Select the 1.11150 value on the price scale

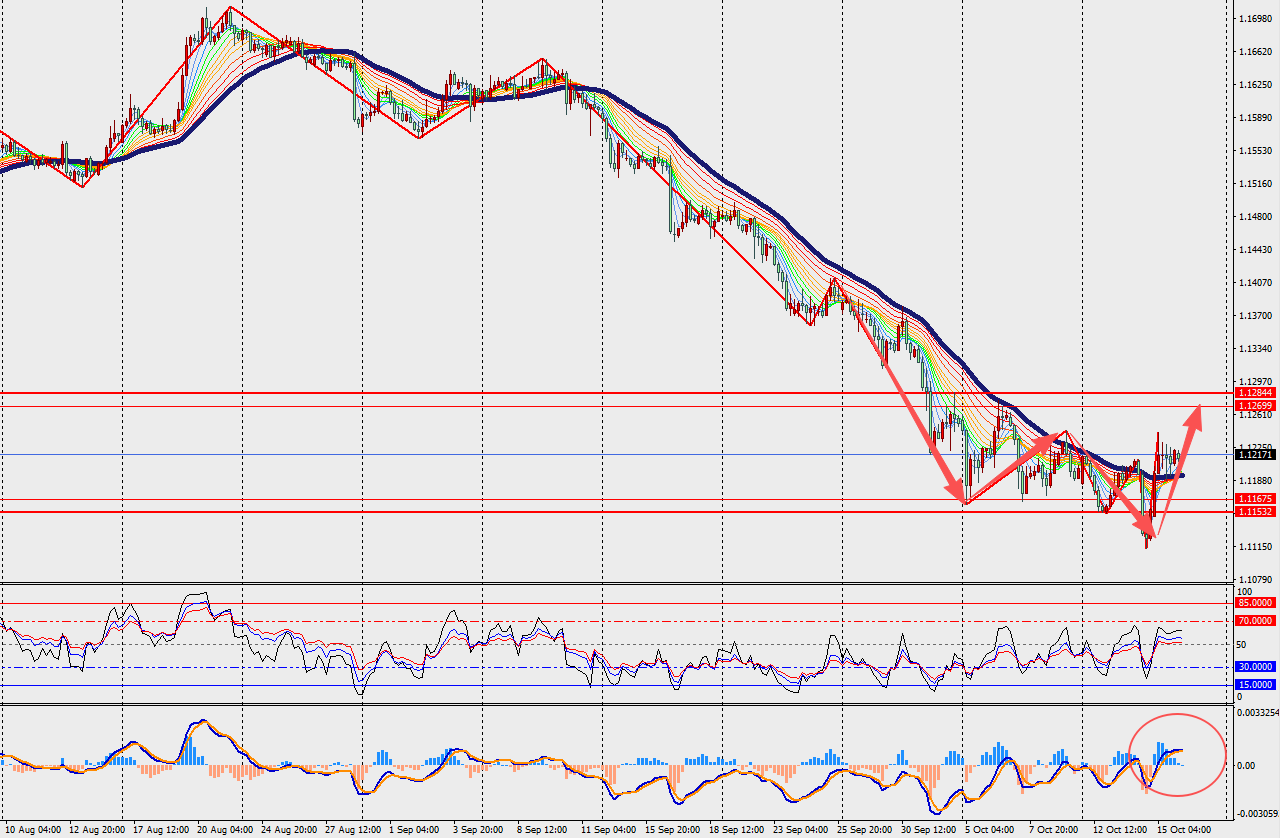coord(1254,547)
